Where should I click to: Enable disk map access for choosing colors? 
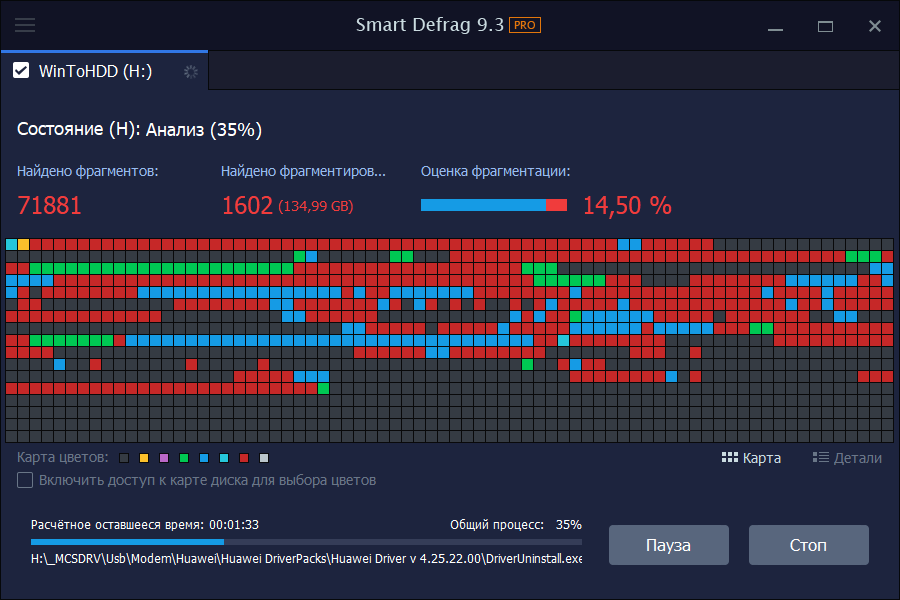click(25, 480)
